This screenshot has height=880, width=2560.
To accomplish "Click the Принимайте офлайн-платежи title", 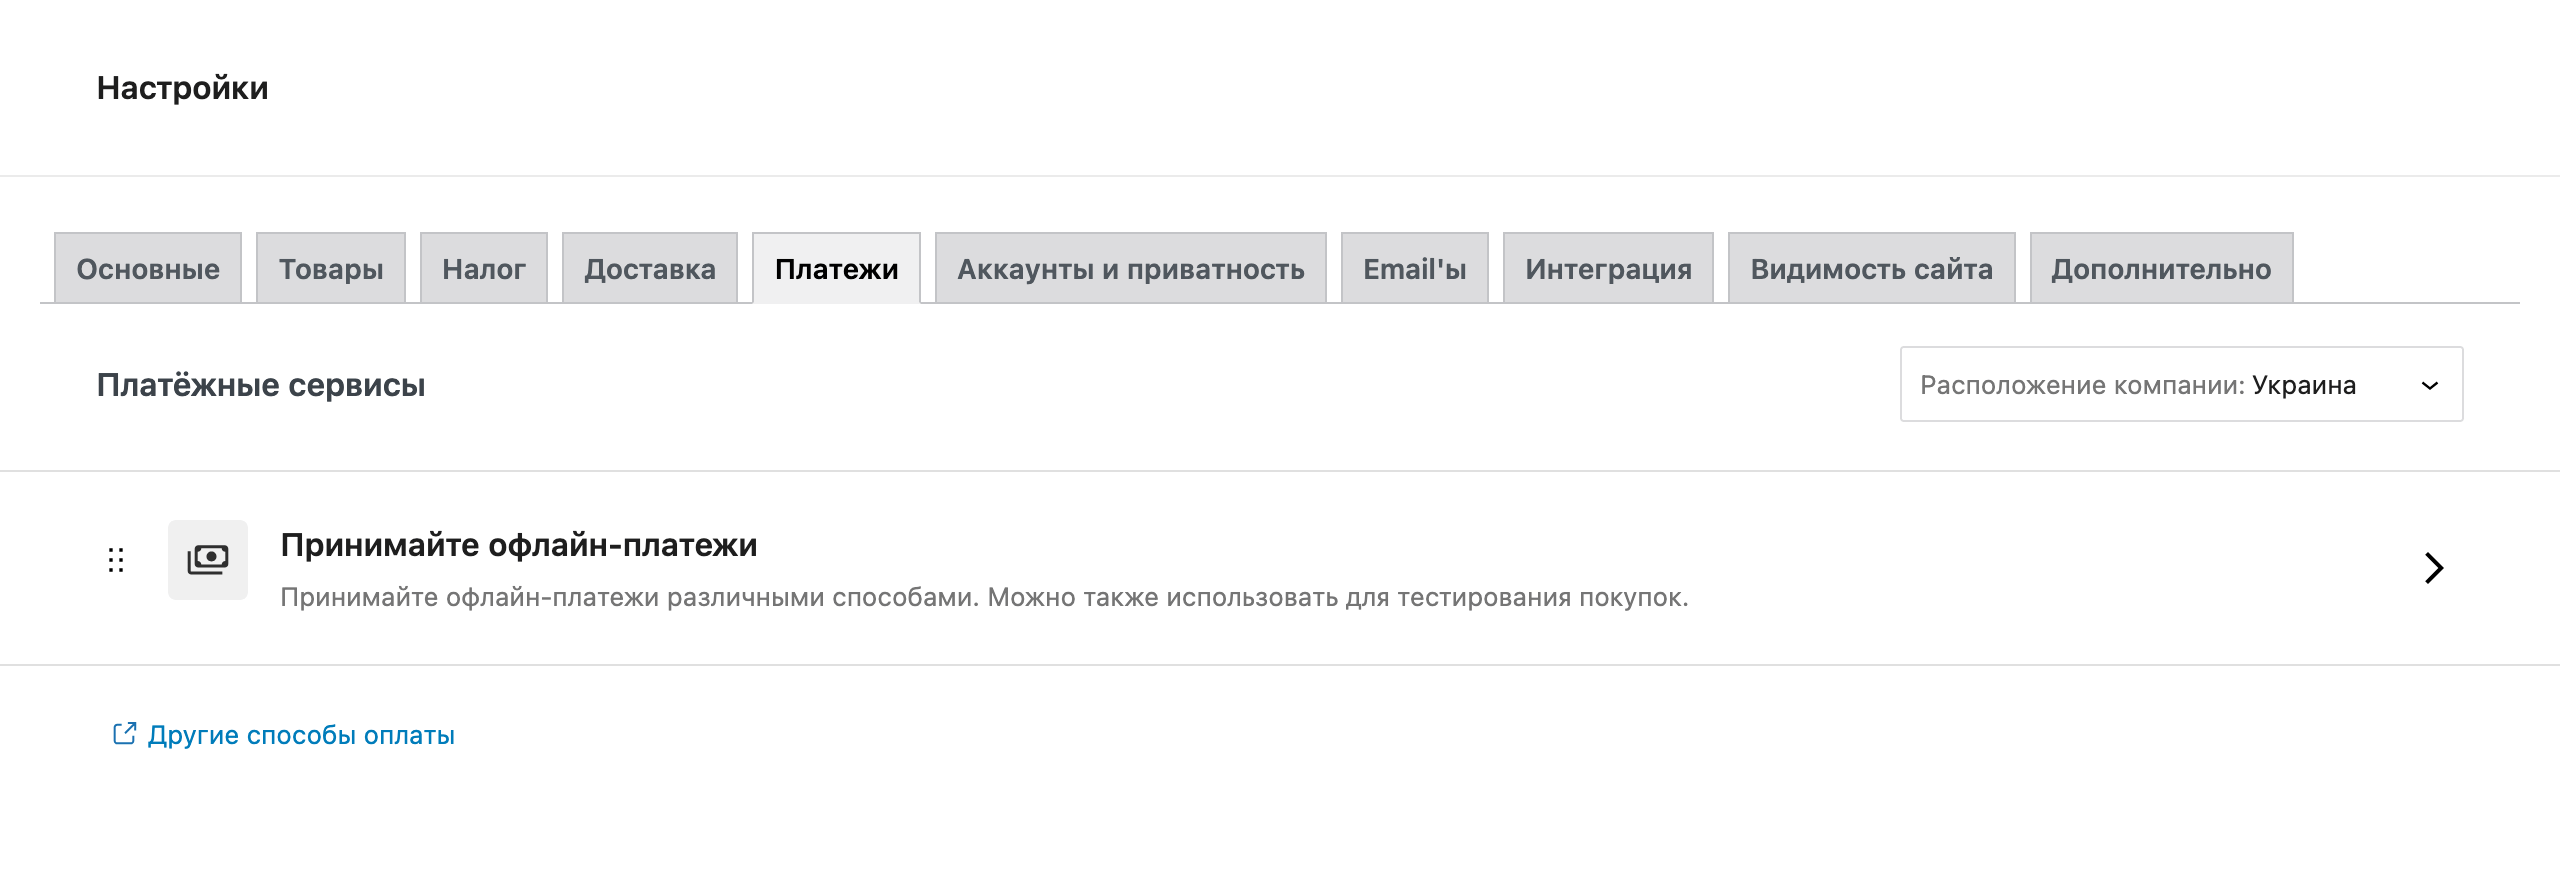I will (519, 545).
